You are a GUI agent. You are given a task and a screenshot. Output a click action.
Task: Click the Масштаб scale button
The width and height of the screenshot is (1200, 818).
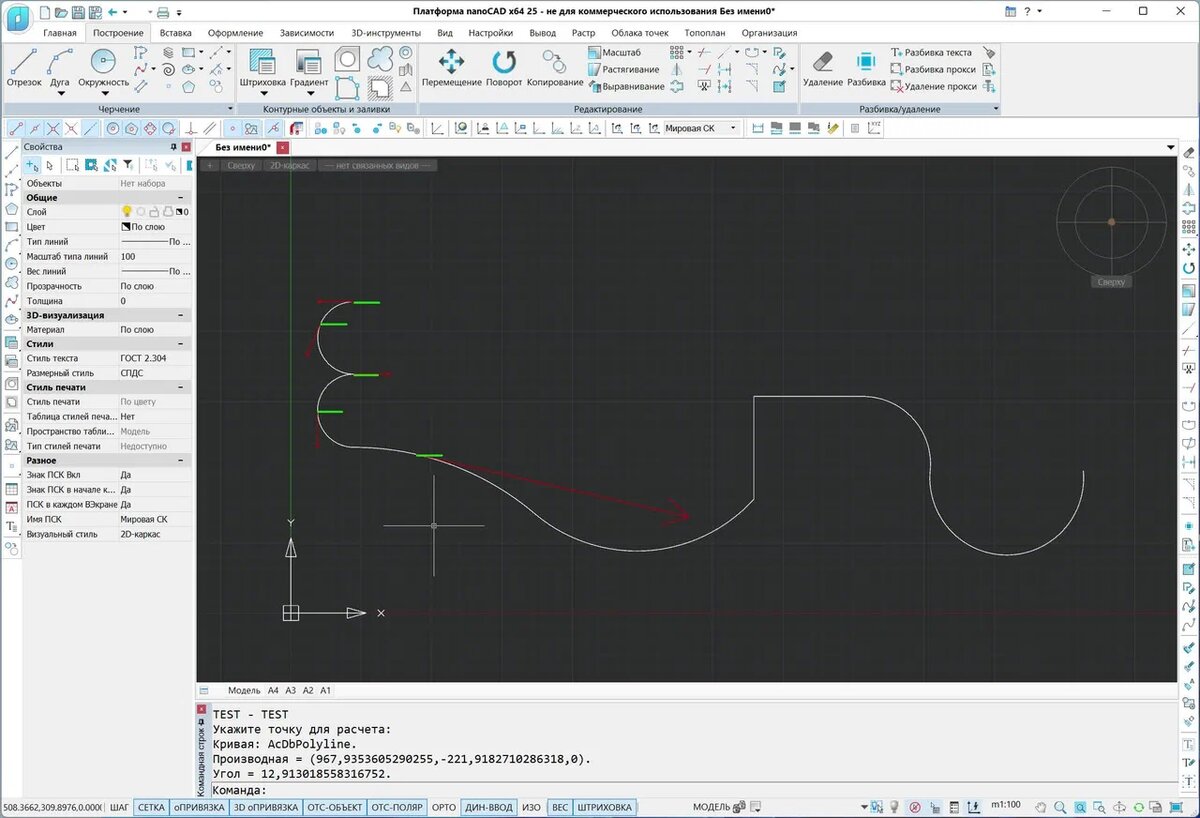[621, 52]
